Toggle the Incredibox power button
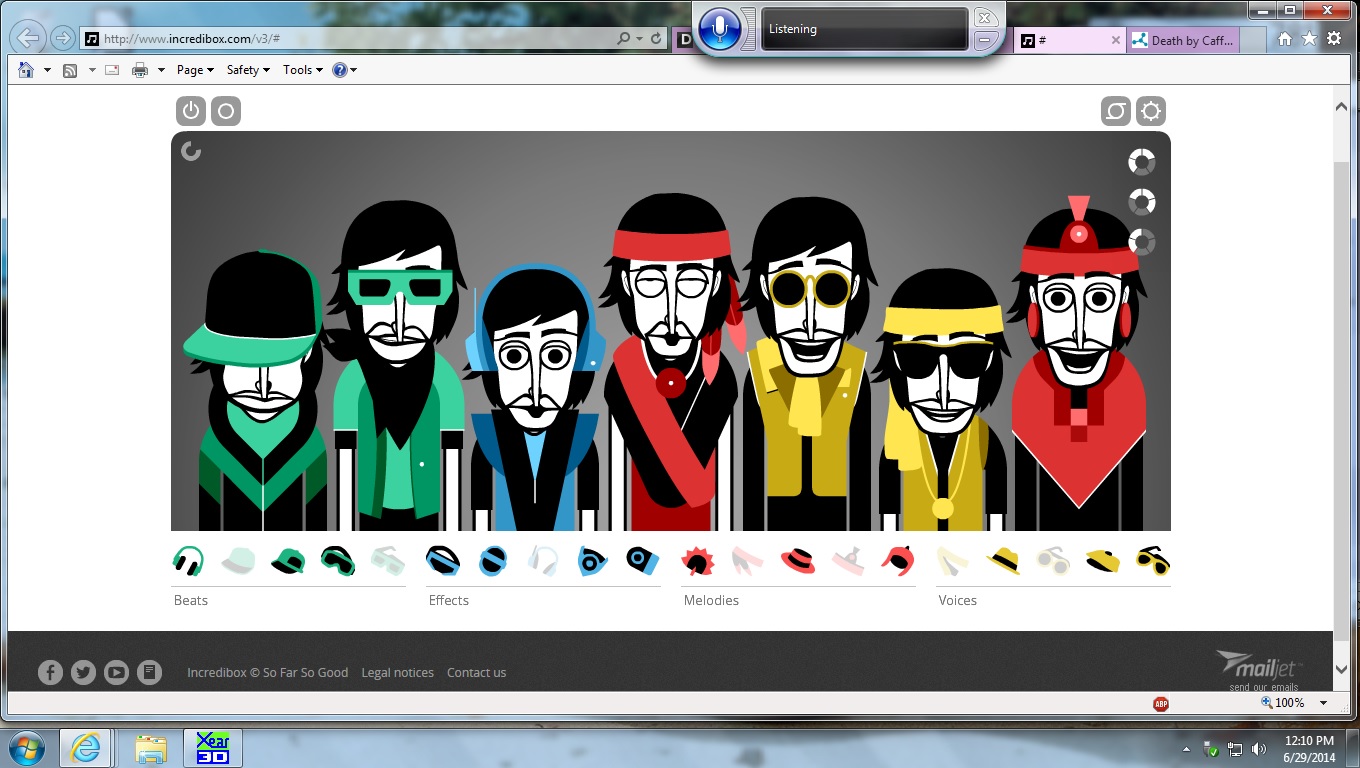The image size is (1360, 768). (191, 111)
